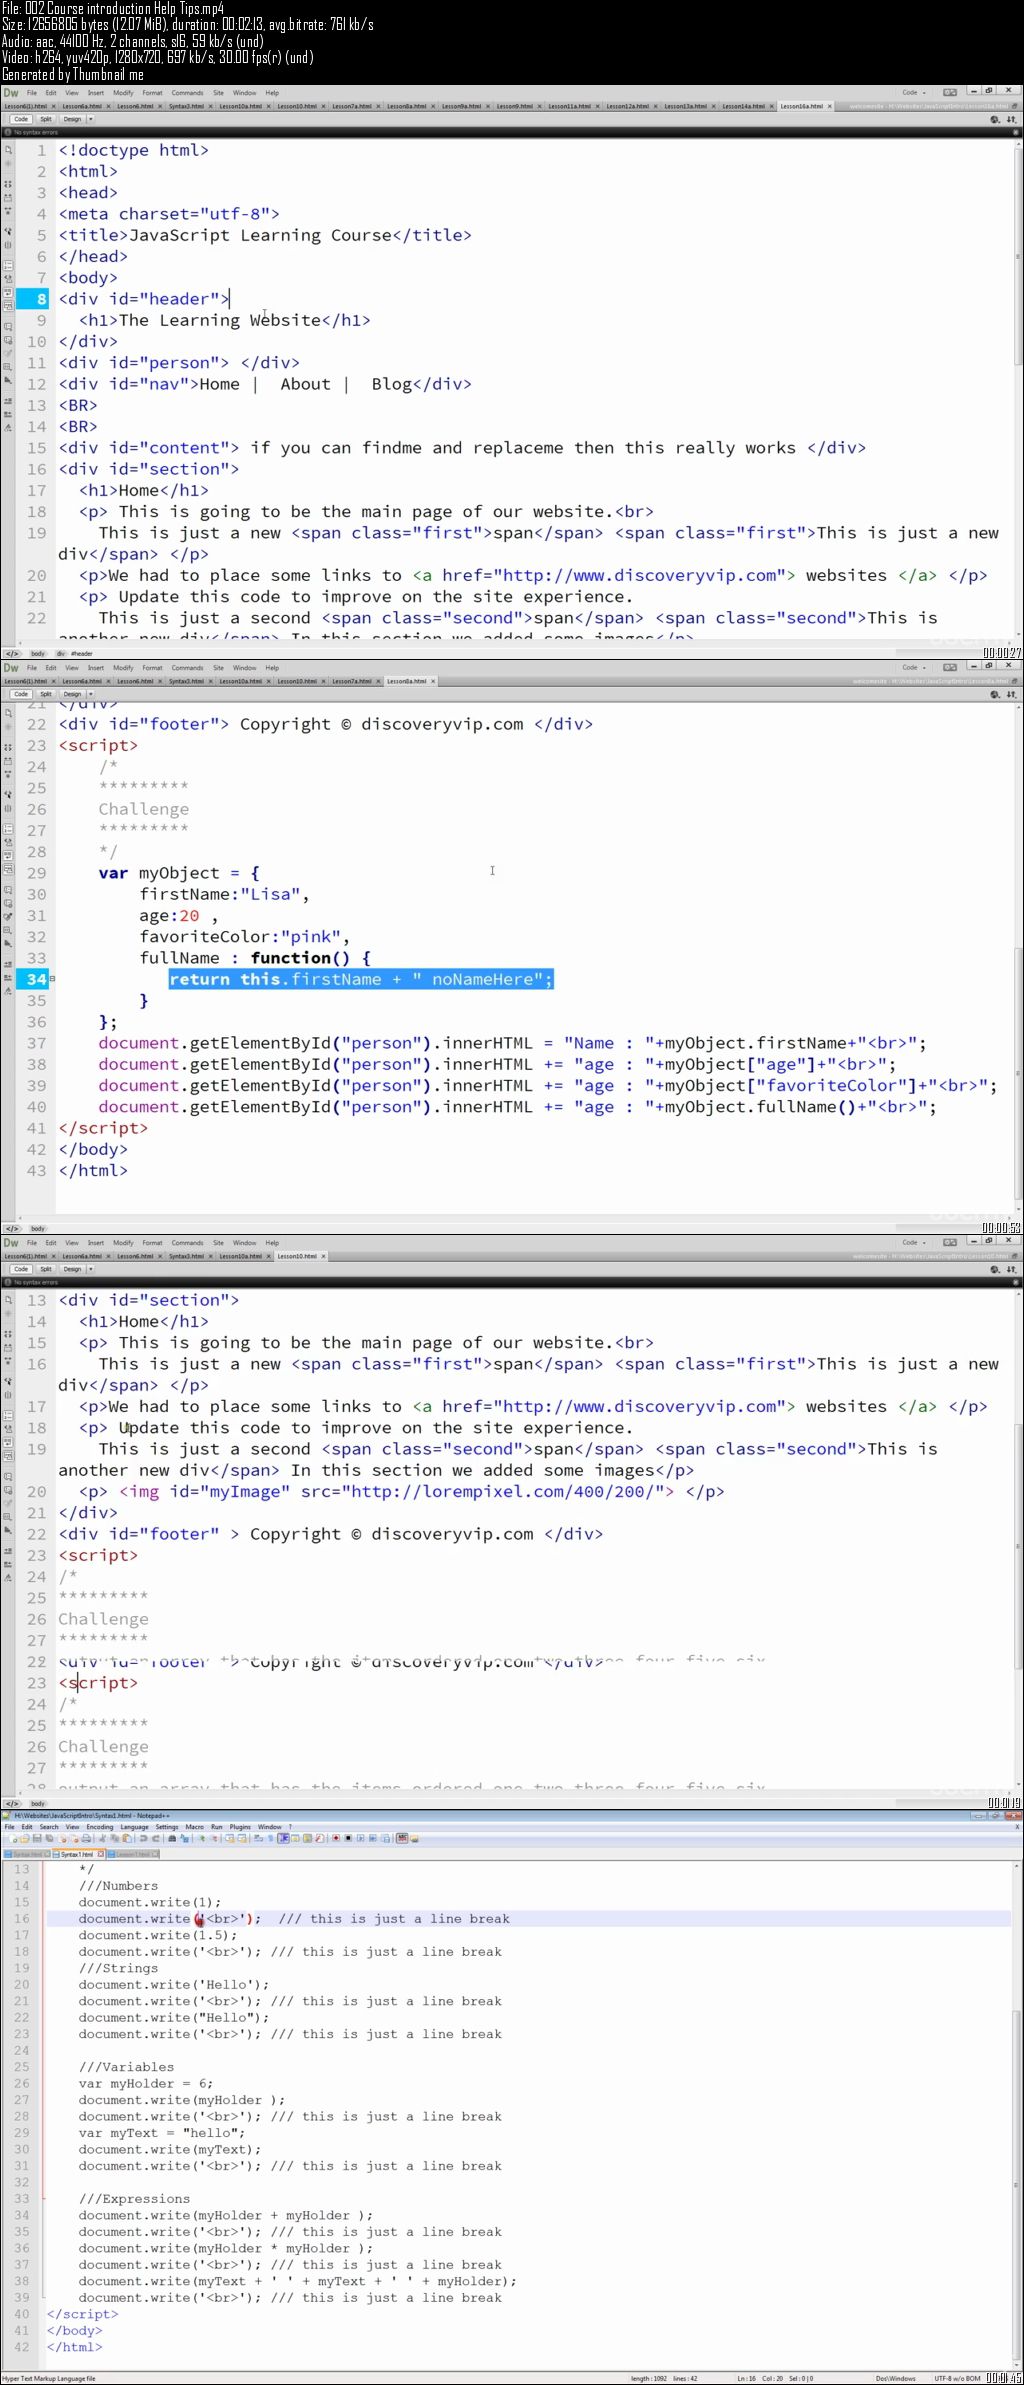The width and height of the screenshot is (1024, 2385).
Task: Click Zoom In icon in Notepad++ toolbar
Action: pyautogui.click(x=202, y=1838)
